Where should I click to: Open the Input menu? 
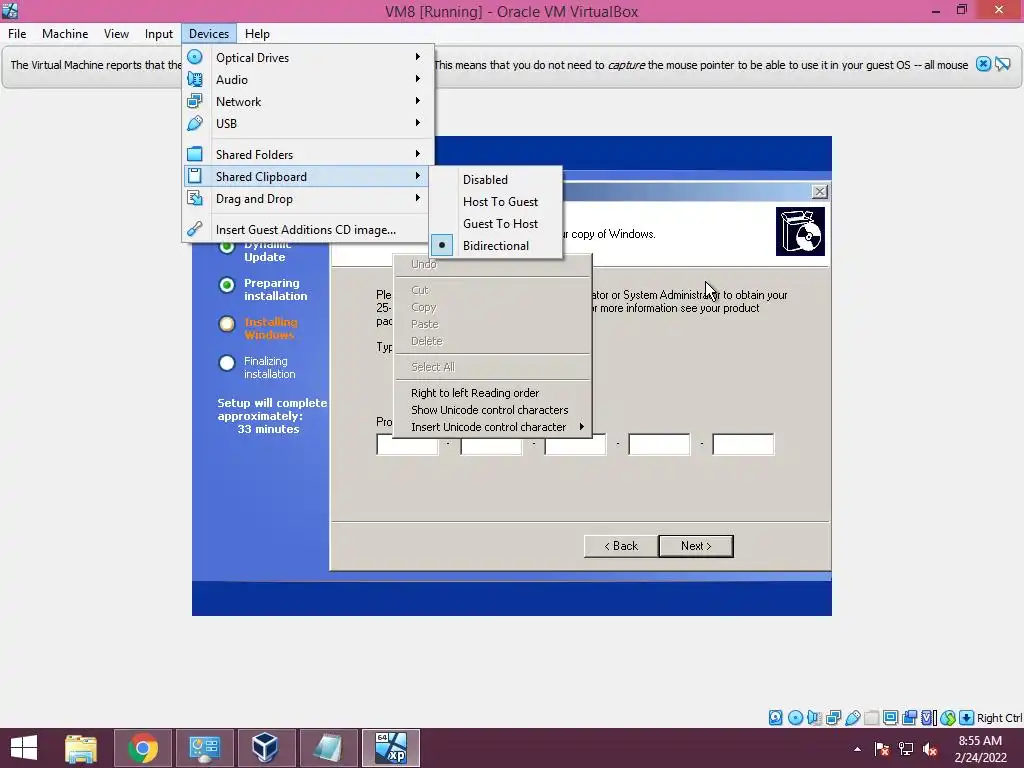tap(159, 34)
